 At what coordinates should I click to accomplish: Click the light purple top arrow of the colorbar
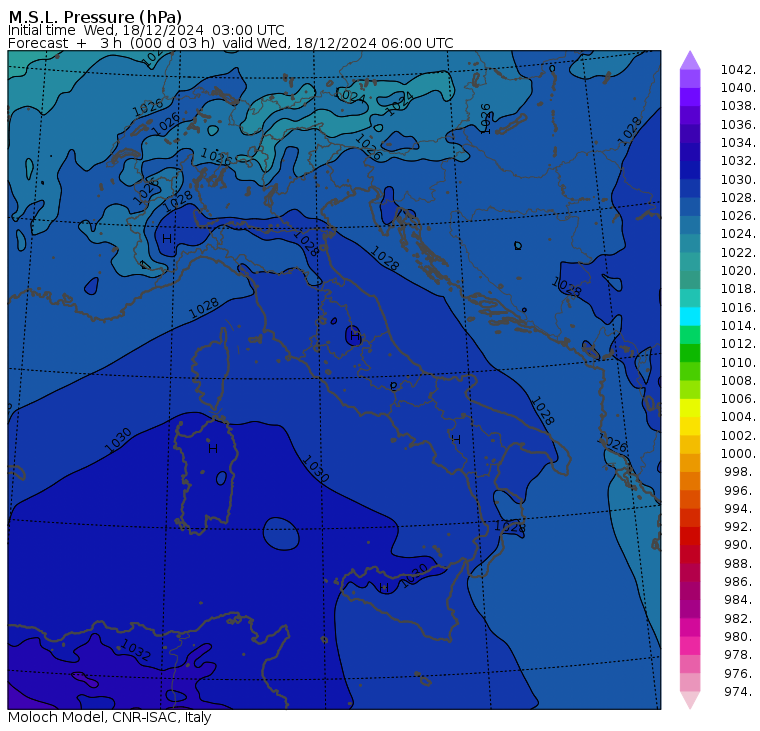point(690,60)
